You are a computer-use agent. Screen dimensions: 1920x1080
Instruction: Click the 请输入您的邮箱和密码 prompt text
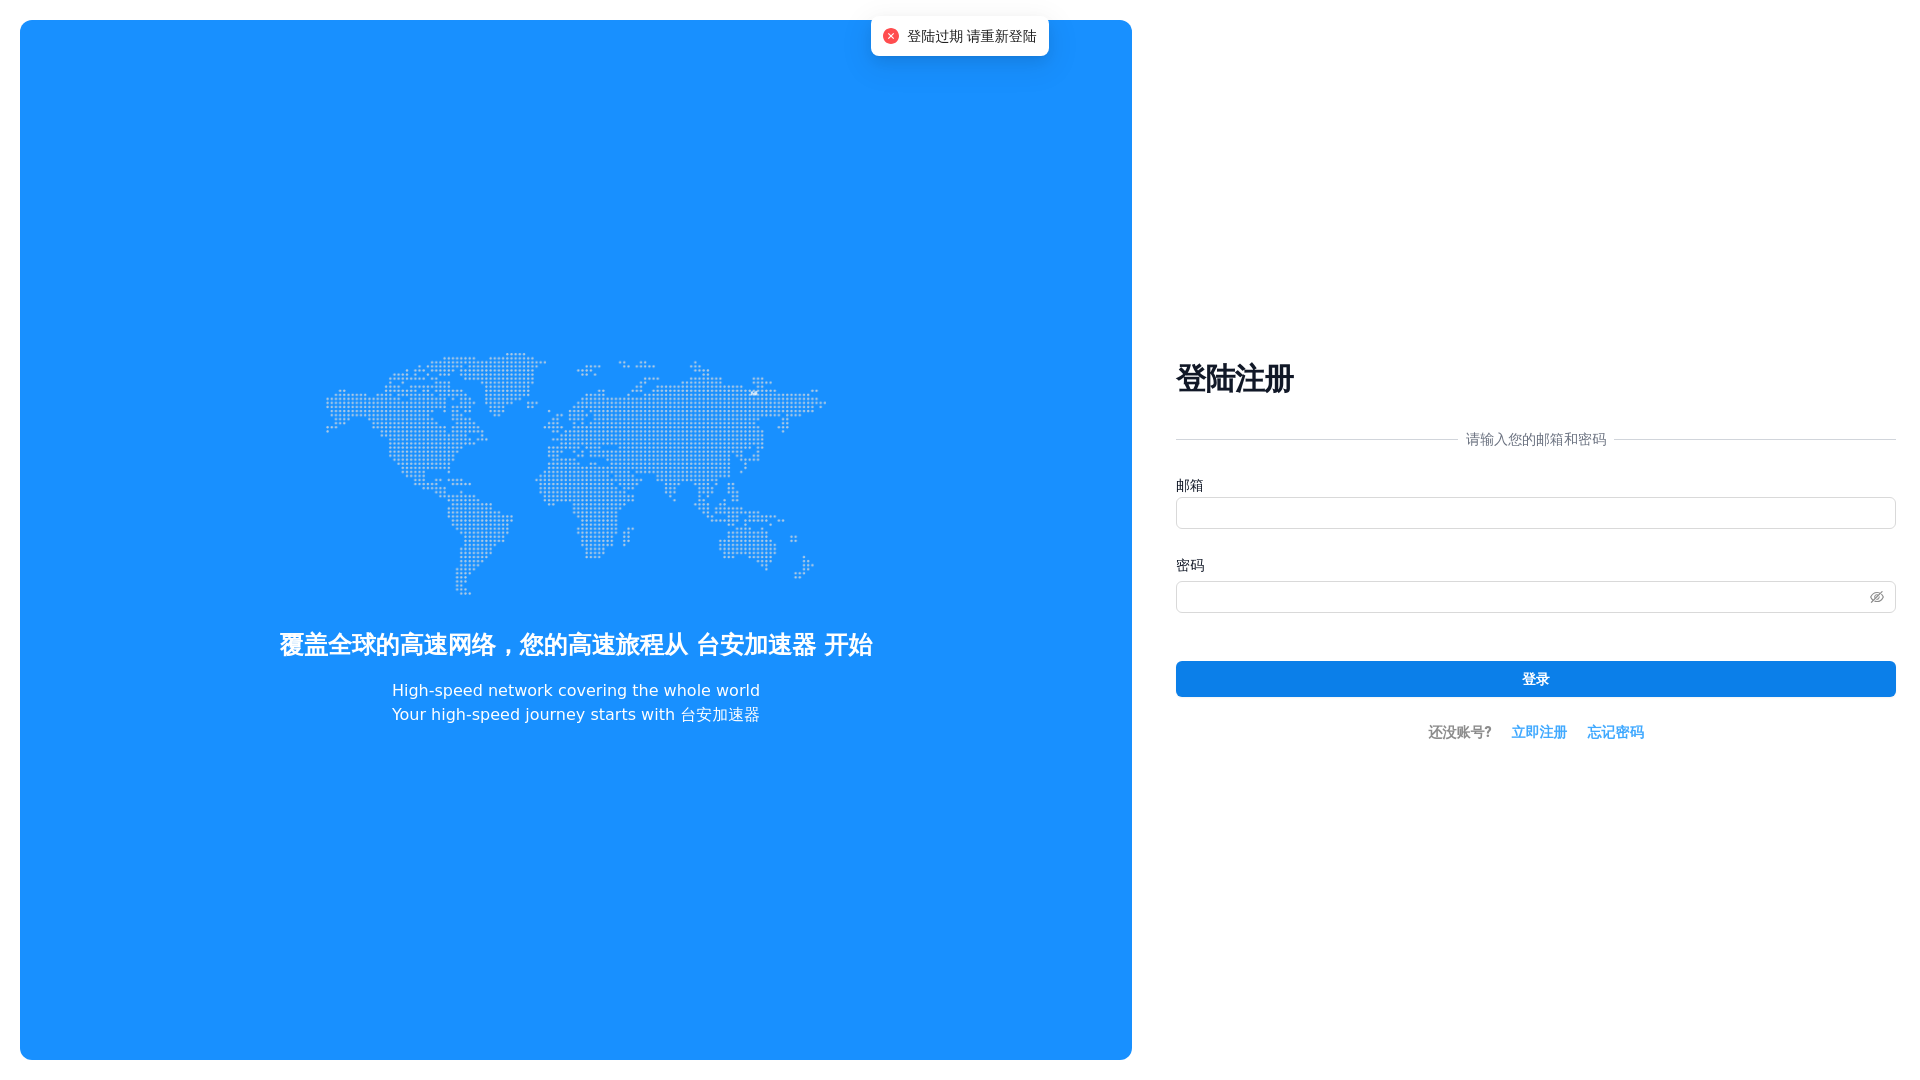(x=1536, y=439)
